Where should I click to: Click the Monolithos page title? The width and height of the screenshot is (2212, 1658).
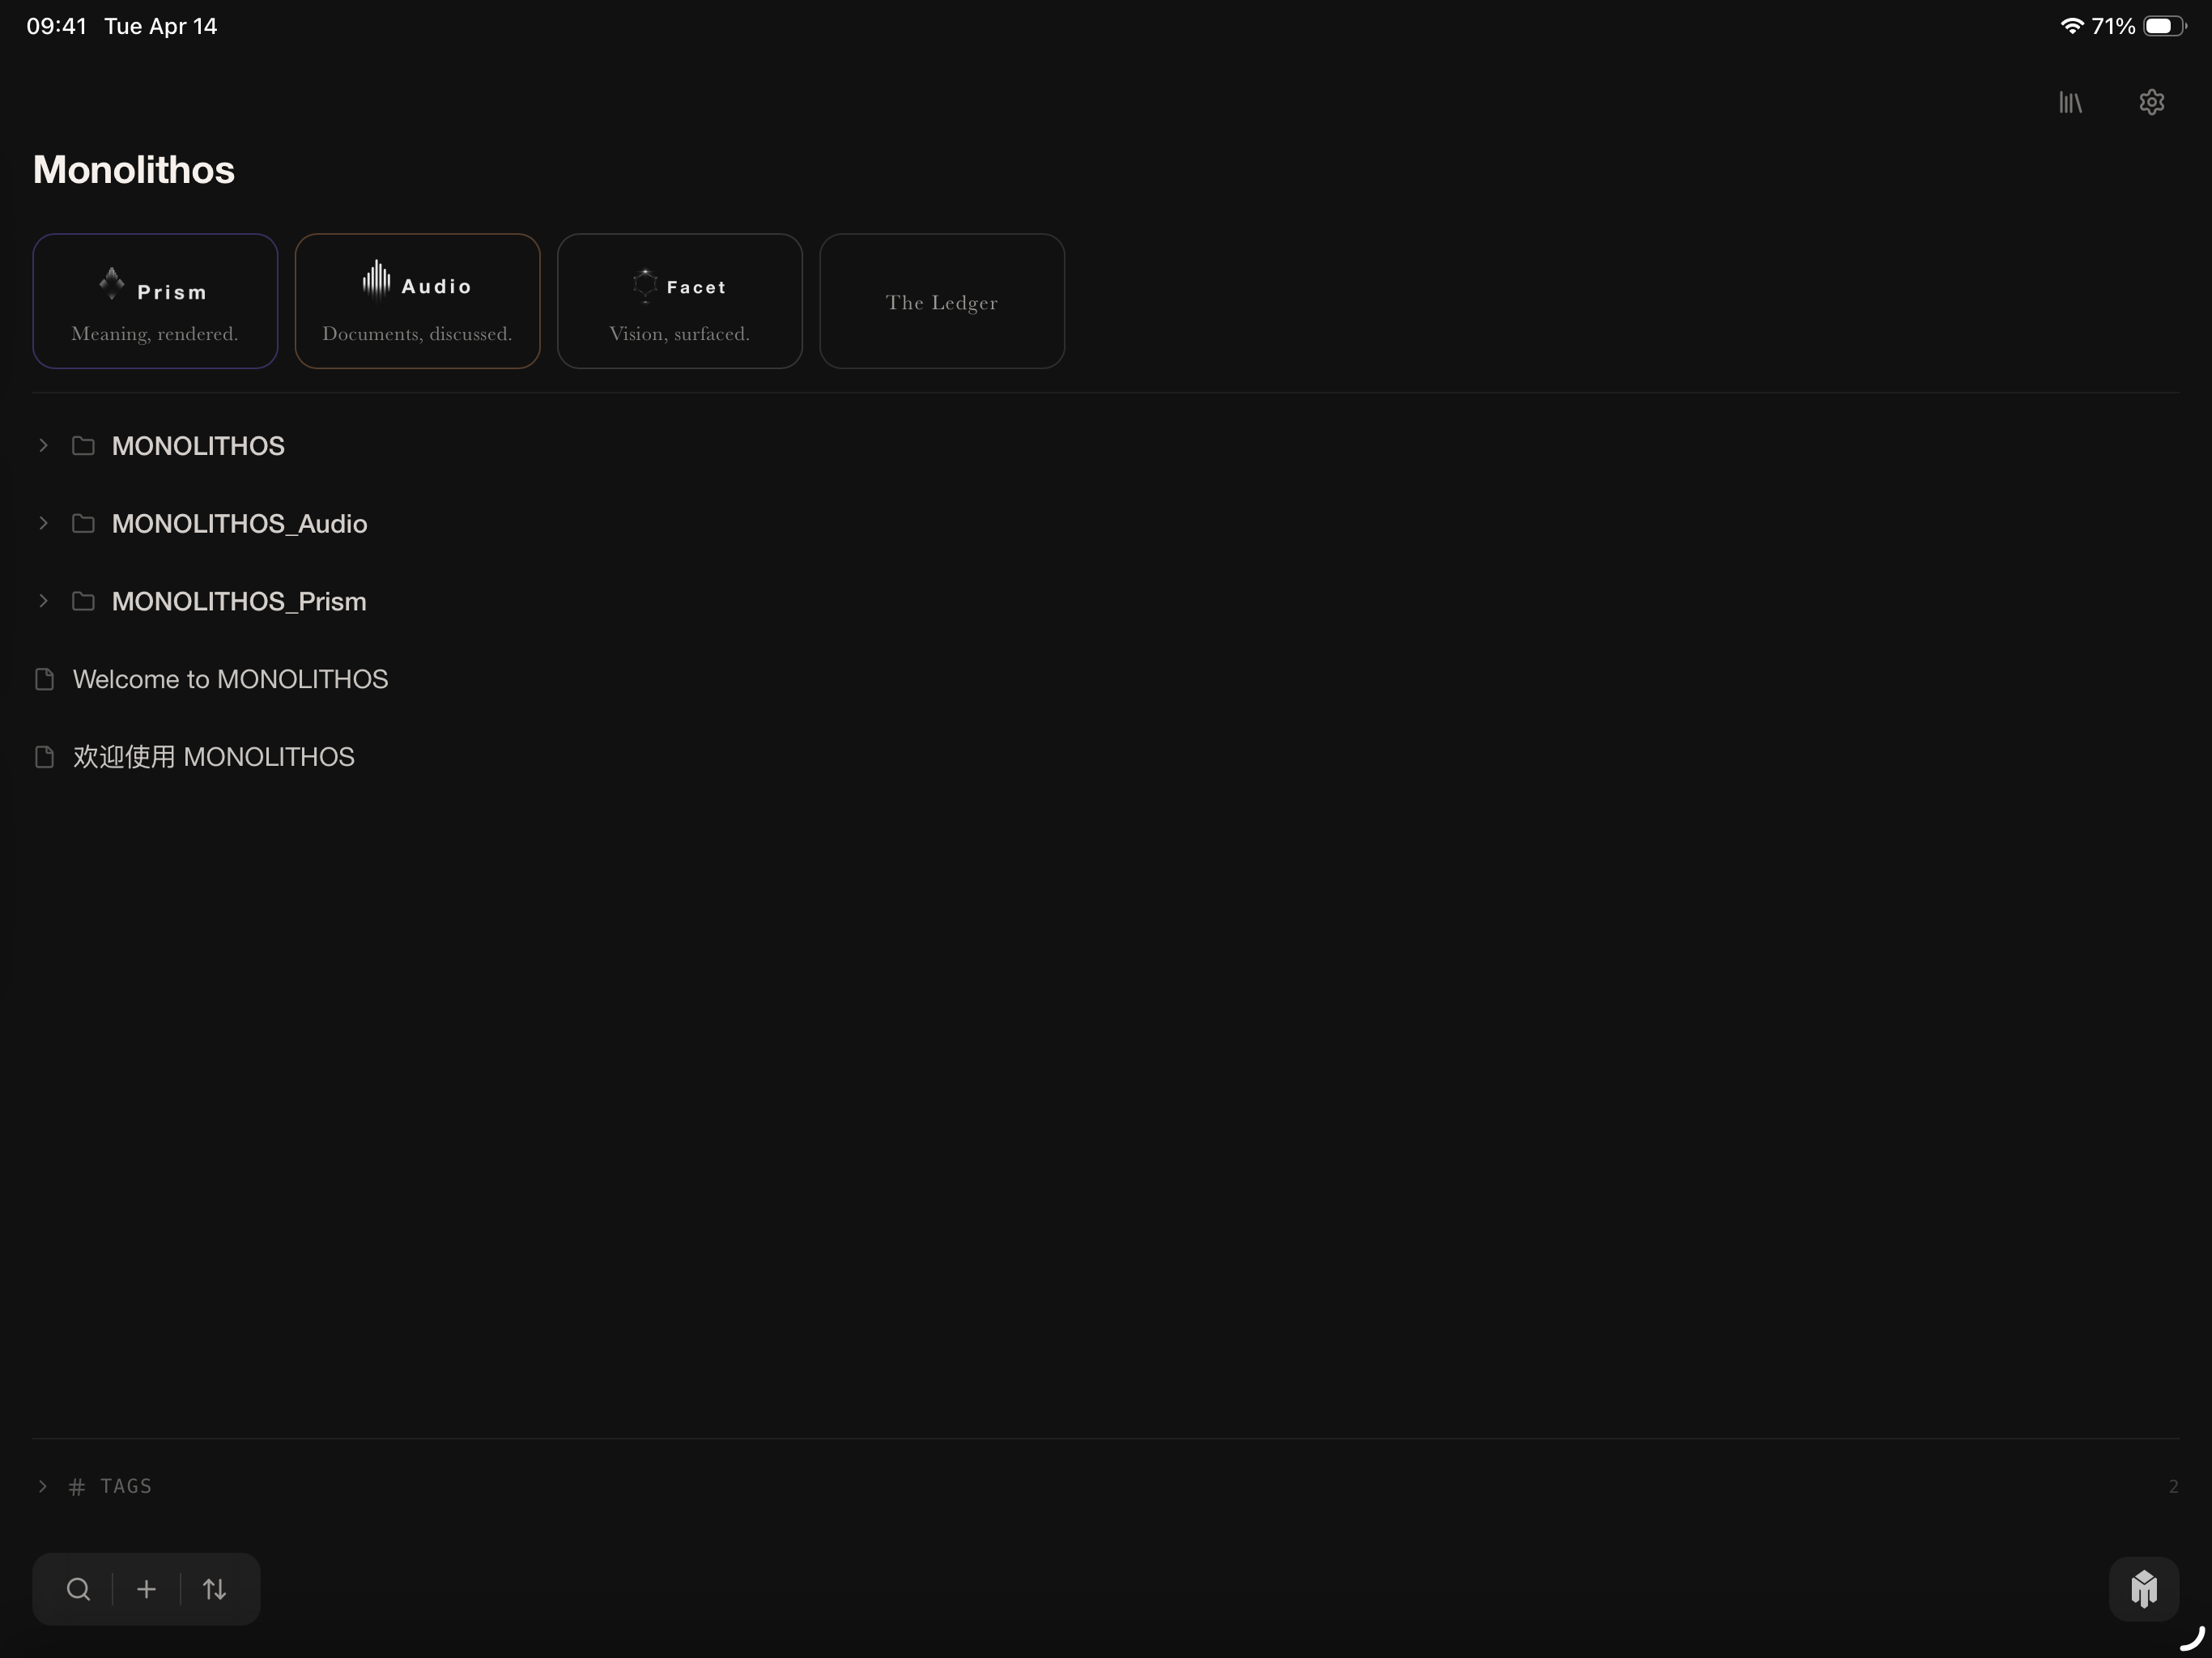pyautogui.click(x=134, y=169)
